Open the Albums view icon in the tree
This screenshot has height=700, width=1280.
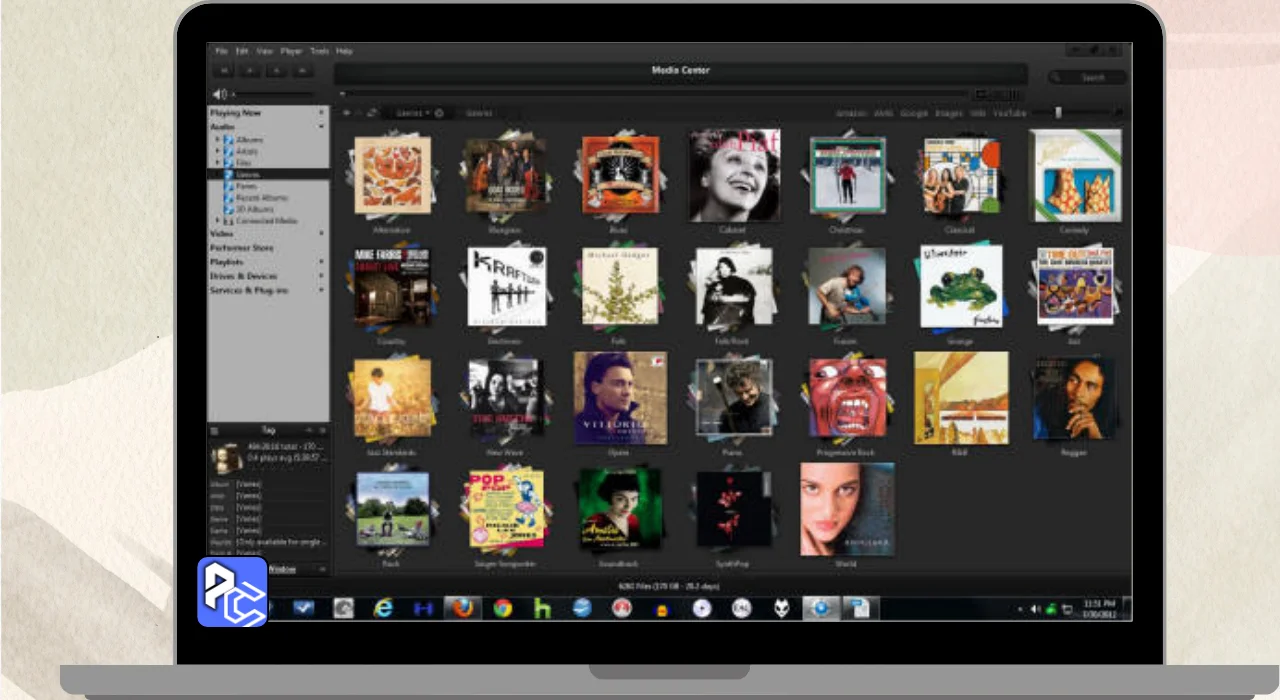tap(229, 140)
